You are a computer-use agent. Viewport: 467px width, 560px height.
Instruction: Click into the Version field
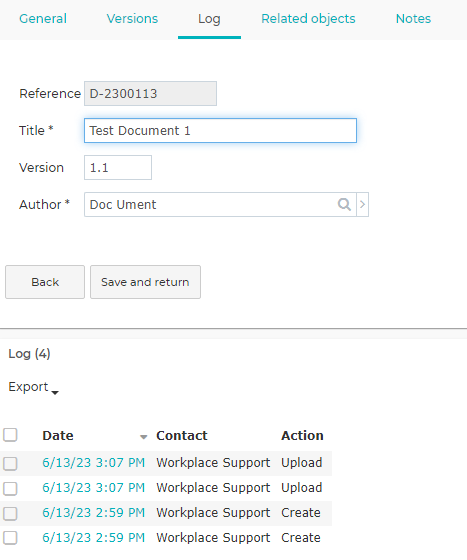tap(118, 168)
